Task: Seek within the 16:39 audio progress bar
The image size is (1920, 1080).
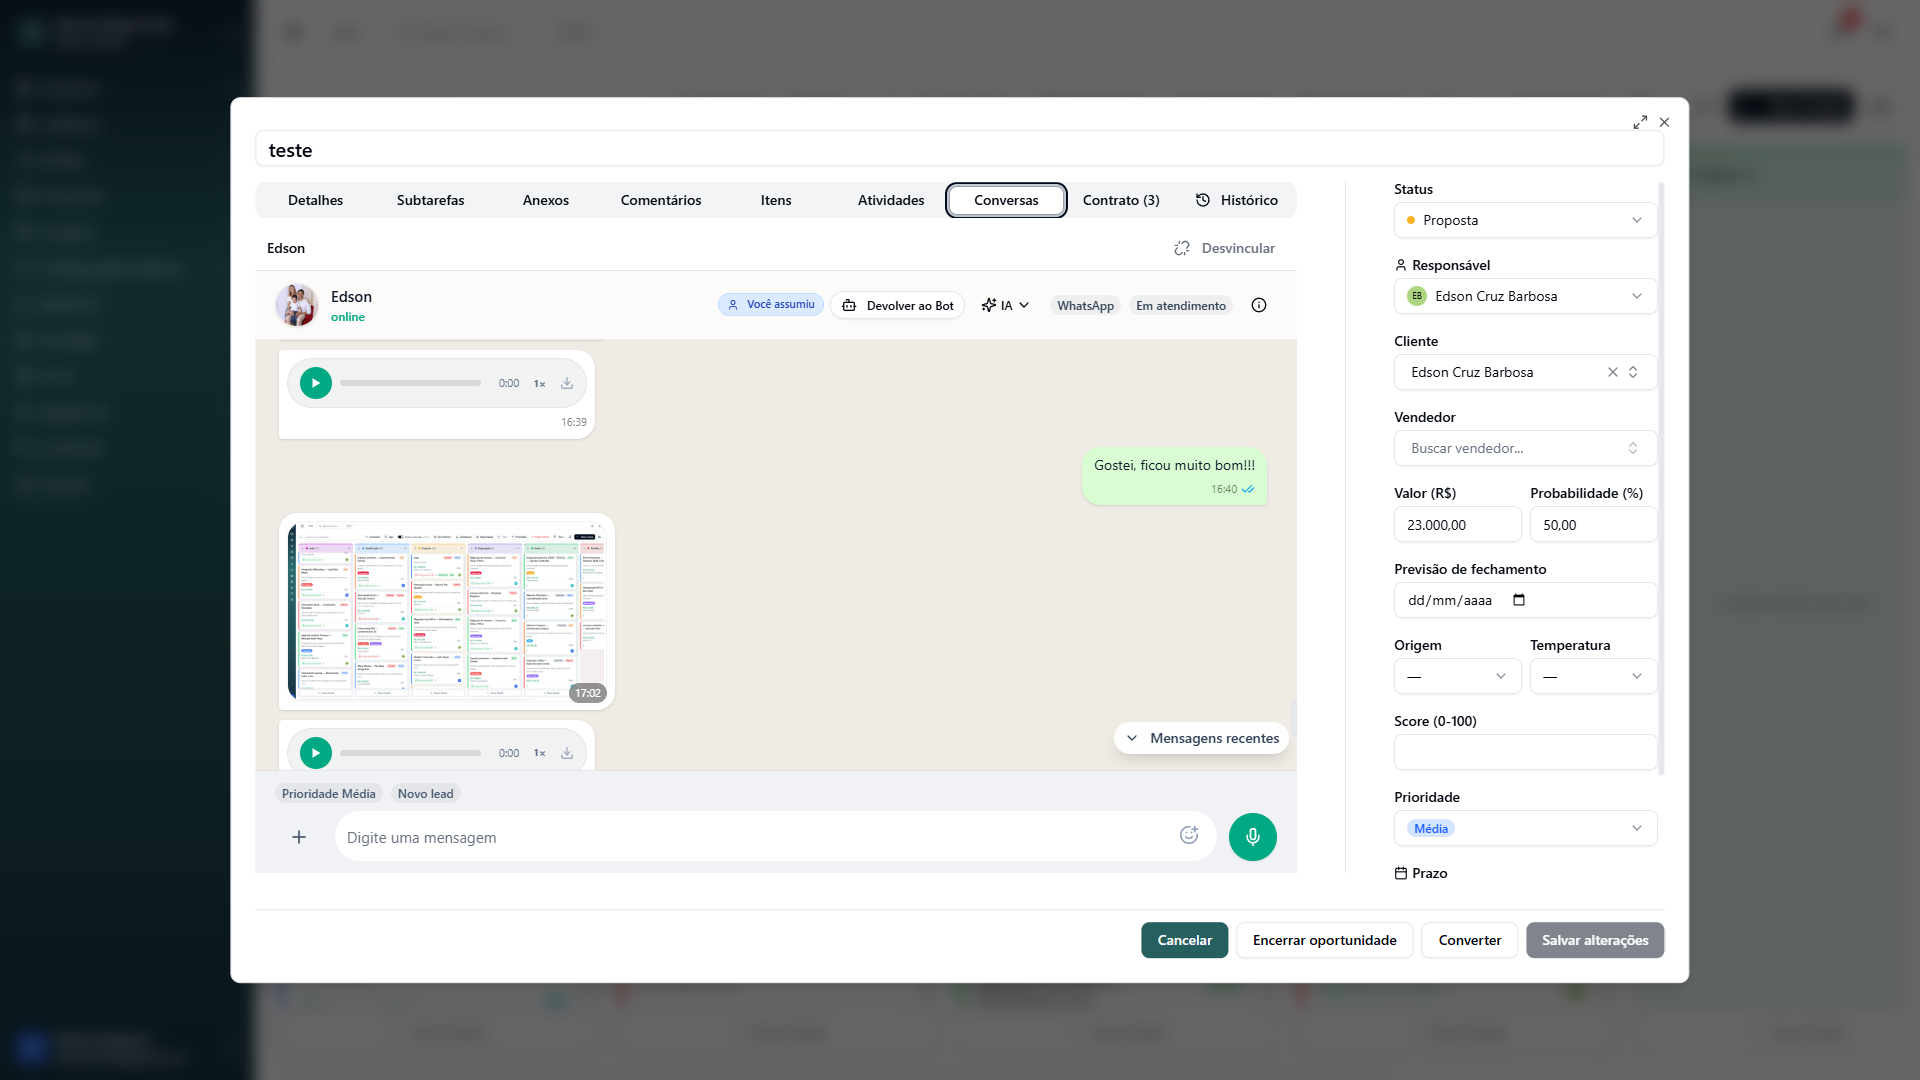Action: (x=410, y=383)
